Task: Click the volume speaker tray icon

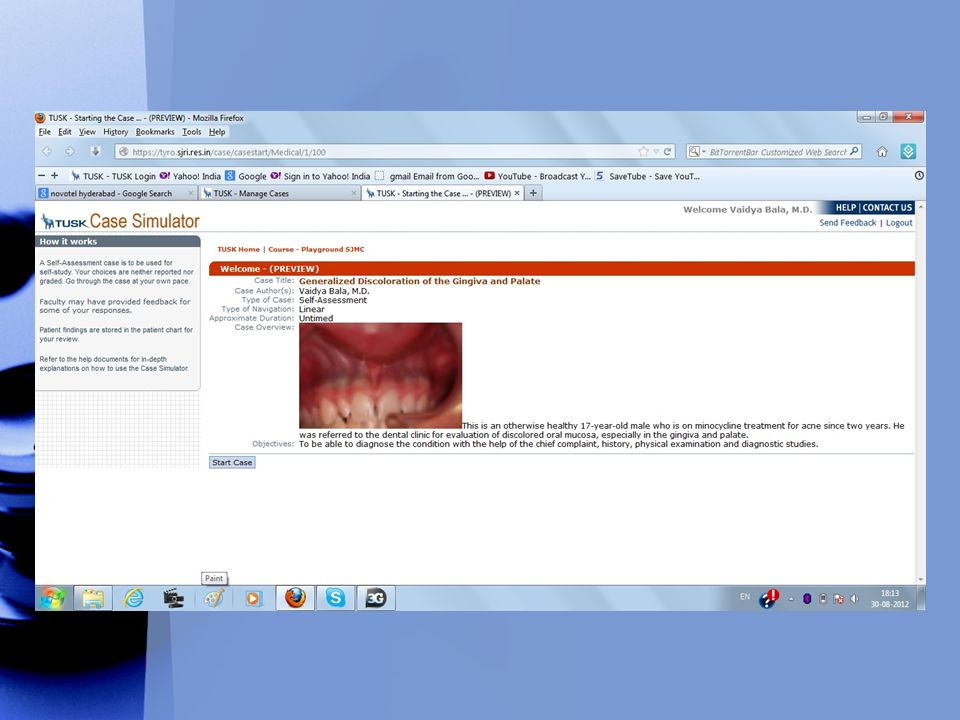Action: pos(854,599)
